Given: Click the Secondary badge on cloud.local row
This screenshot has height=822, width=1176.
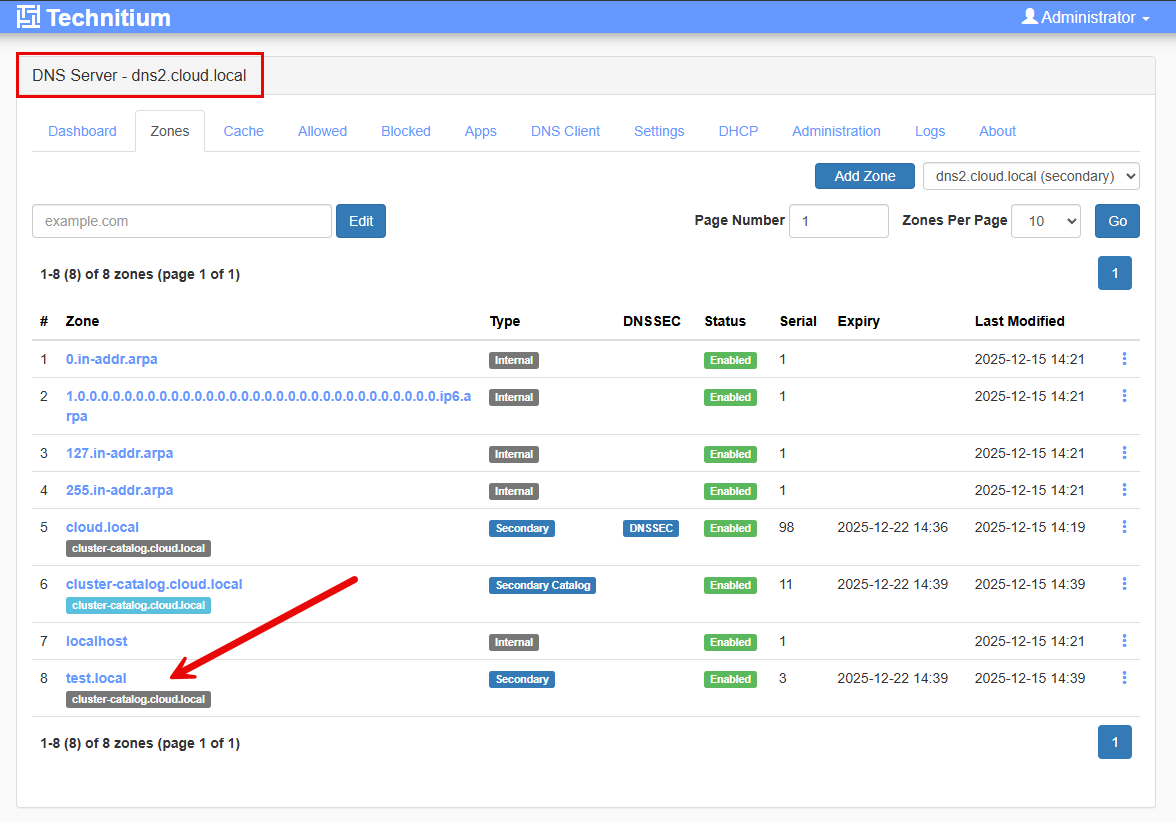Looking at the screenshot, I should click(x=522, y=528).
